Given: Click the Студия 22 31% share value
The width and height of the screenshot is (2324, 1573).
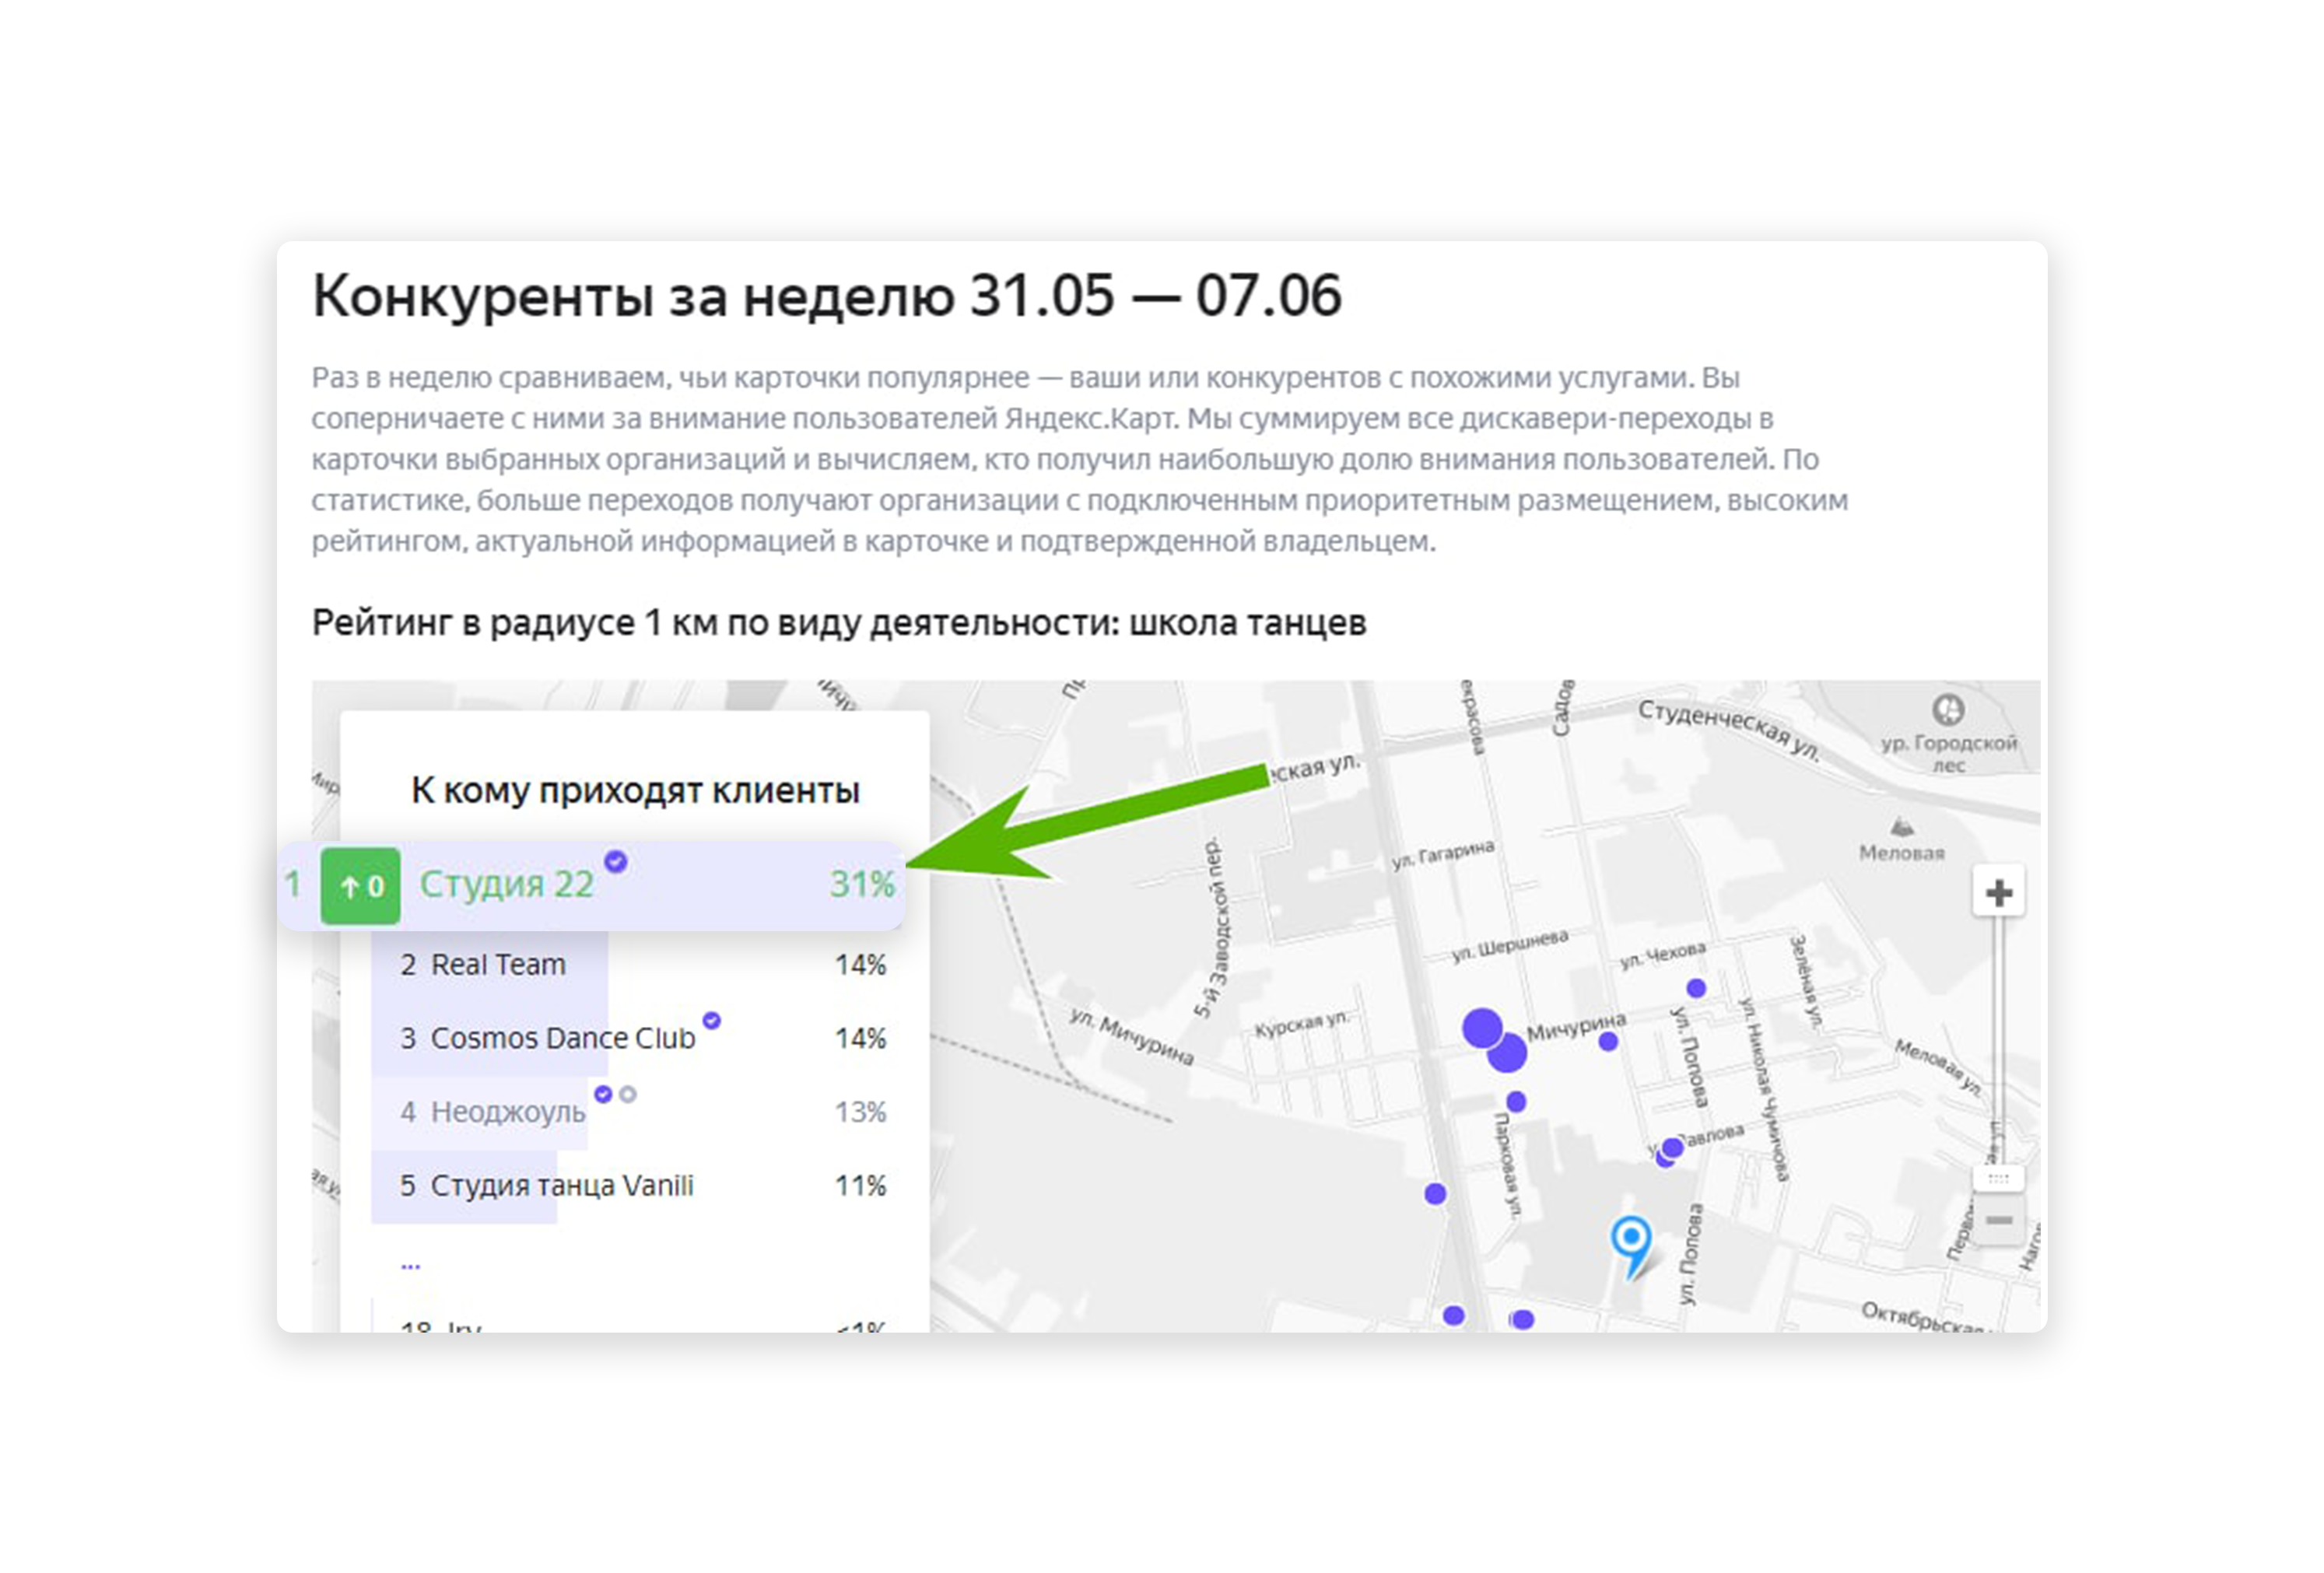Looking at the screenshot, I should (x=861, y=885).
